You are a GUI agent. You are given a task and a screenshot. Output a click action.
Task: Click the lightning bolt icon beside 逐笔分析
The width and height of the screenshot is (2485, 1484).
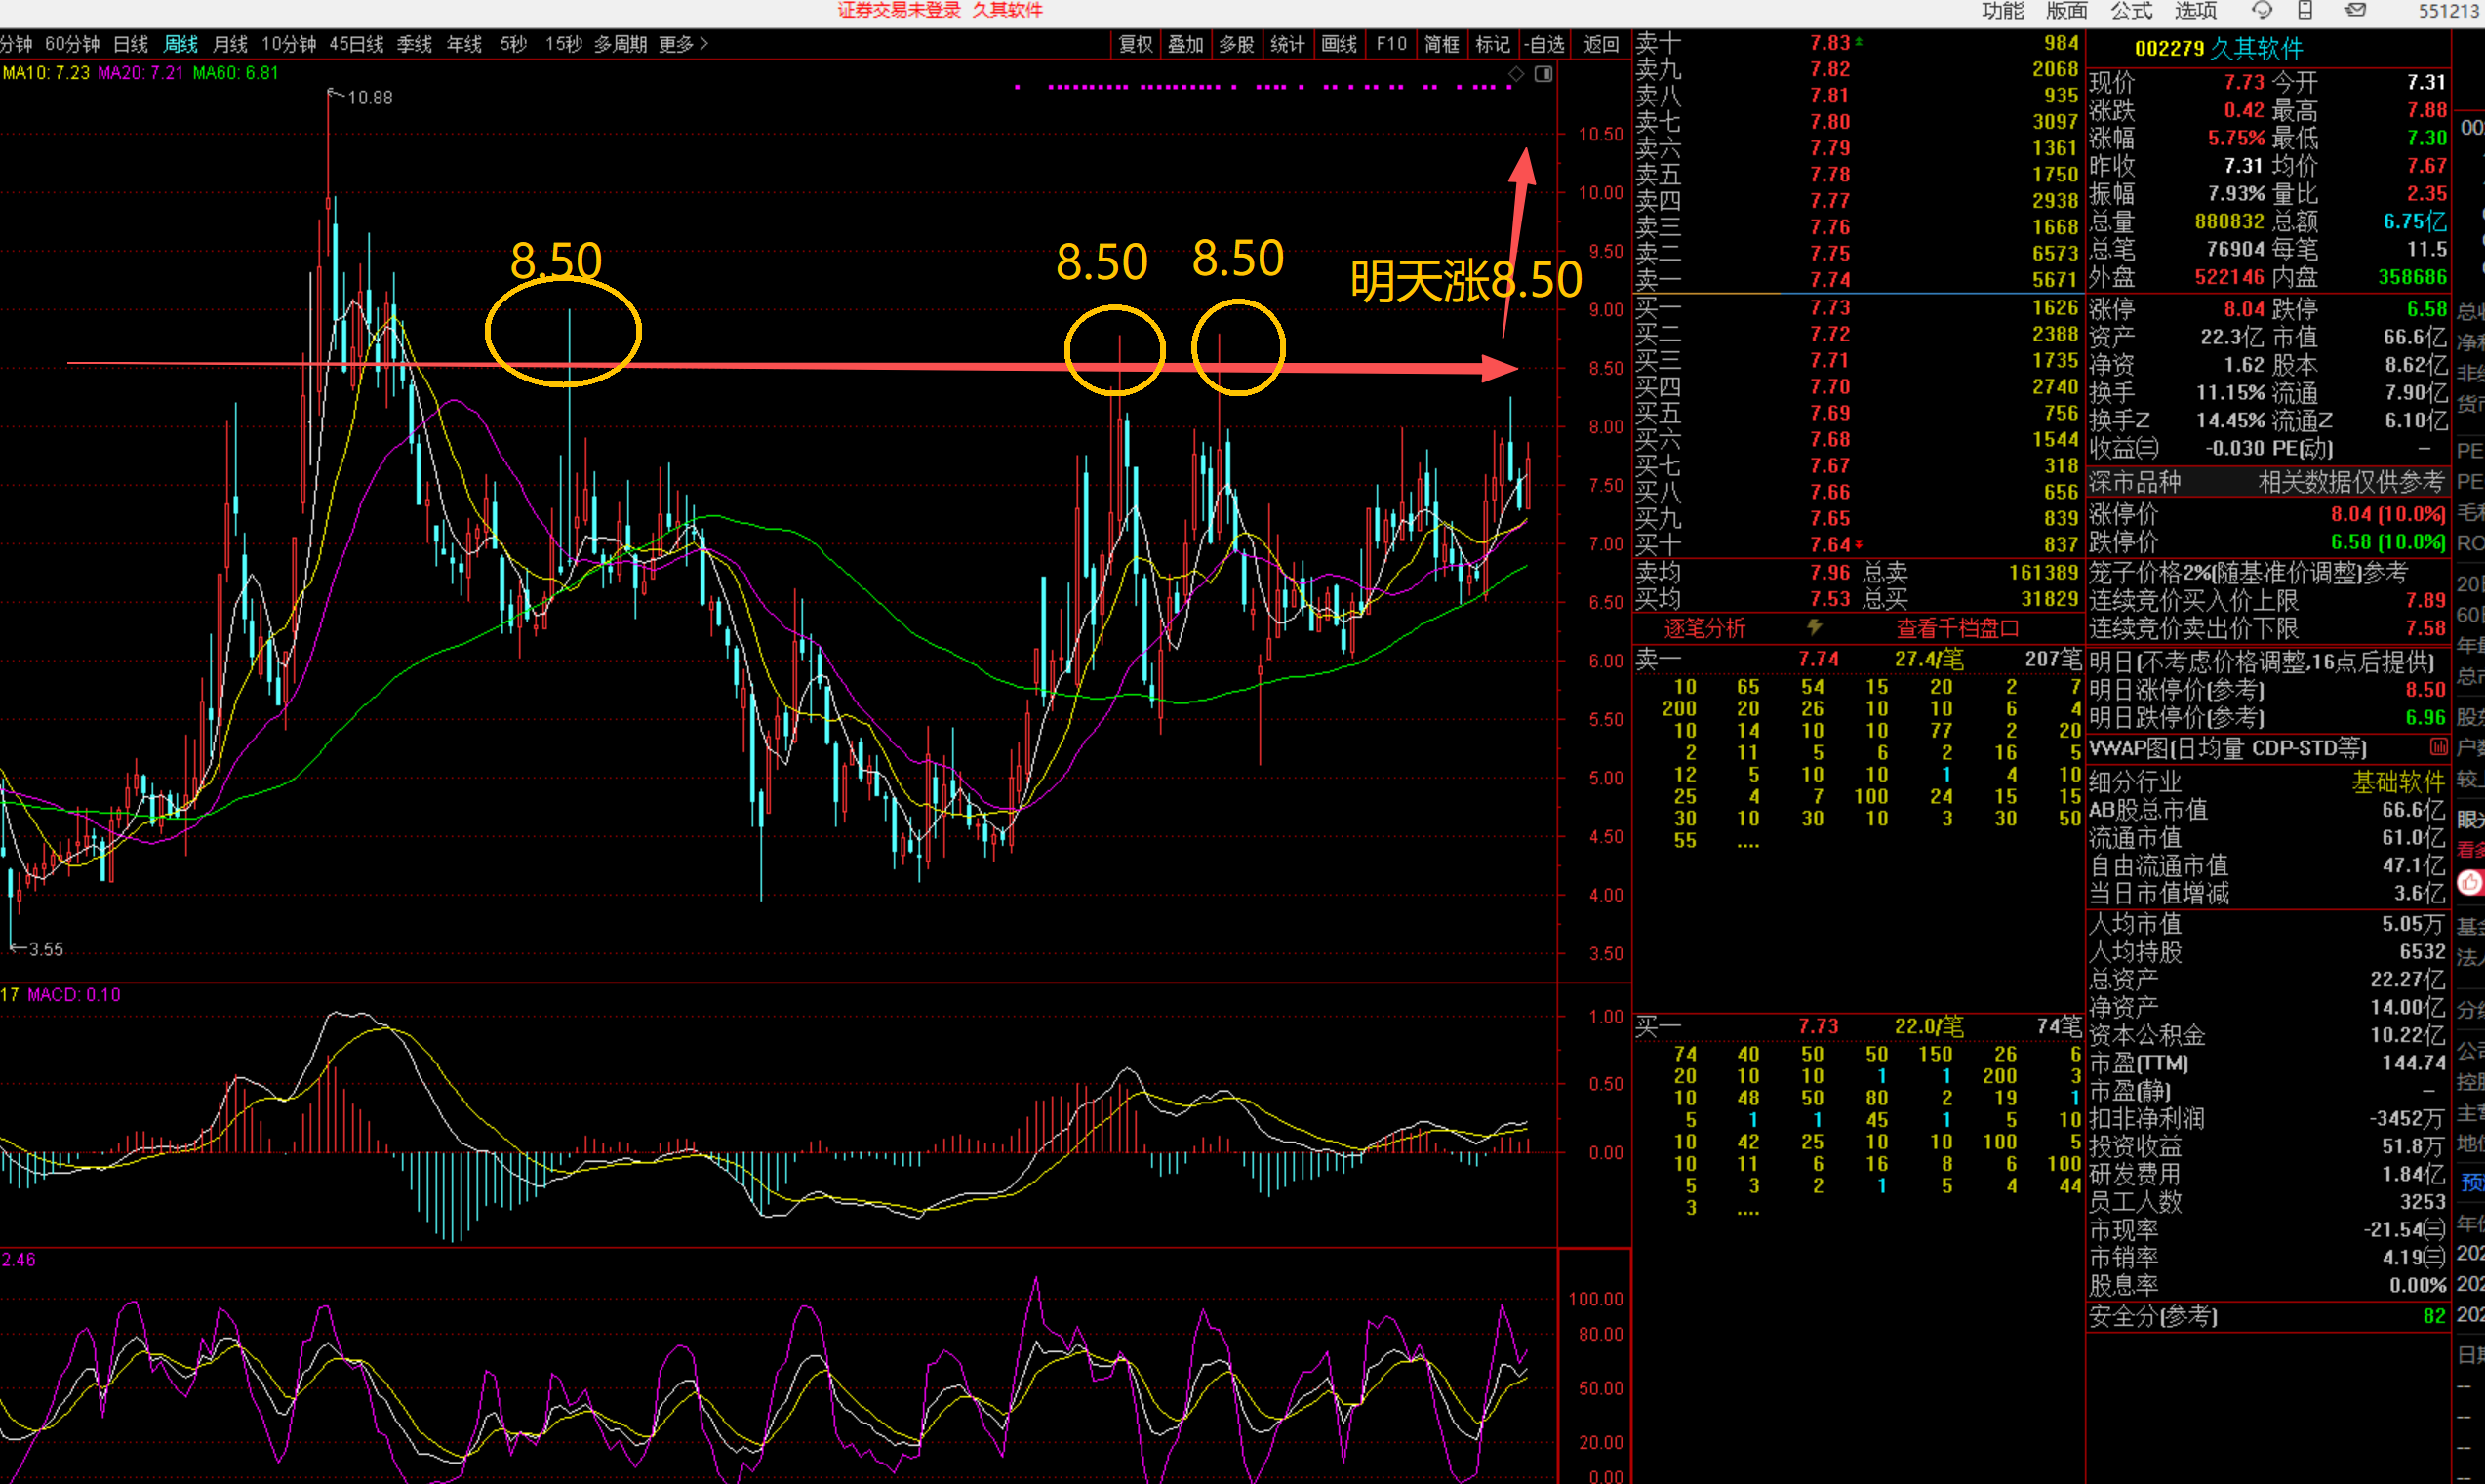pyautogui.click(x=1814, y=627)
